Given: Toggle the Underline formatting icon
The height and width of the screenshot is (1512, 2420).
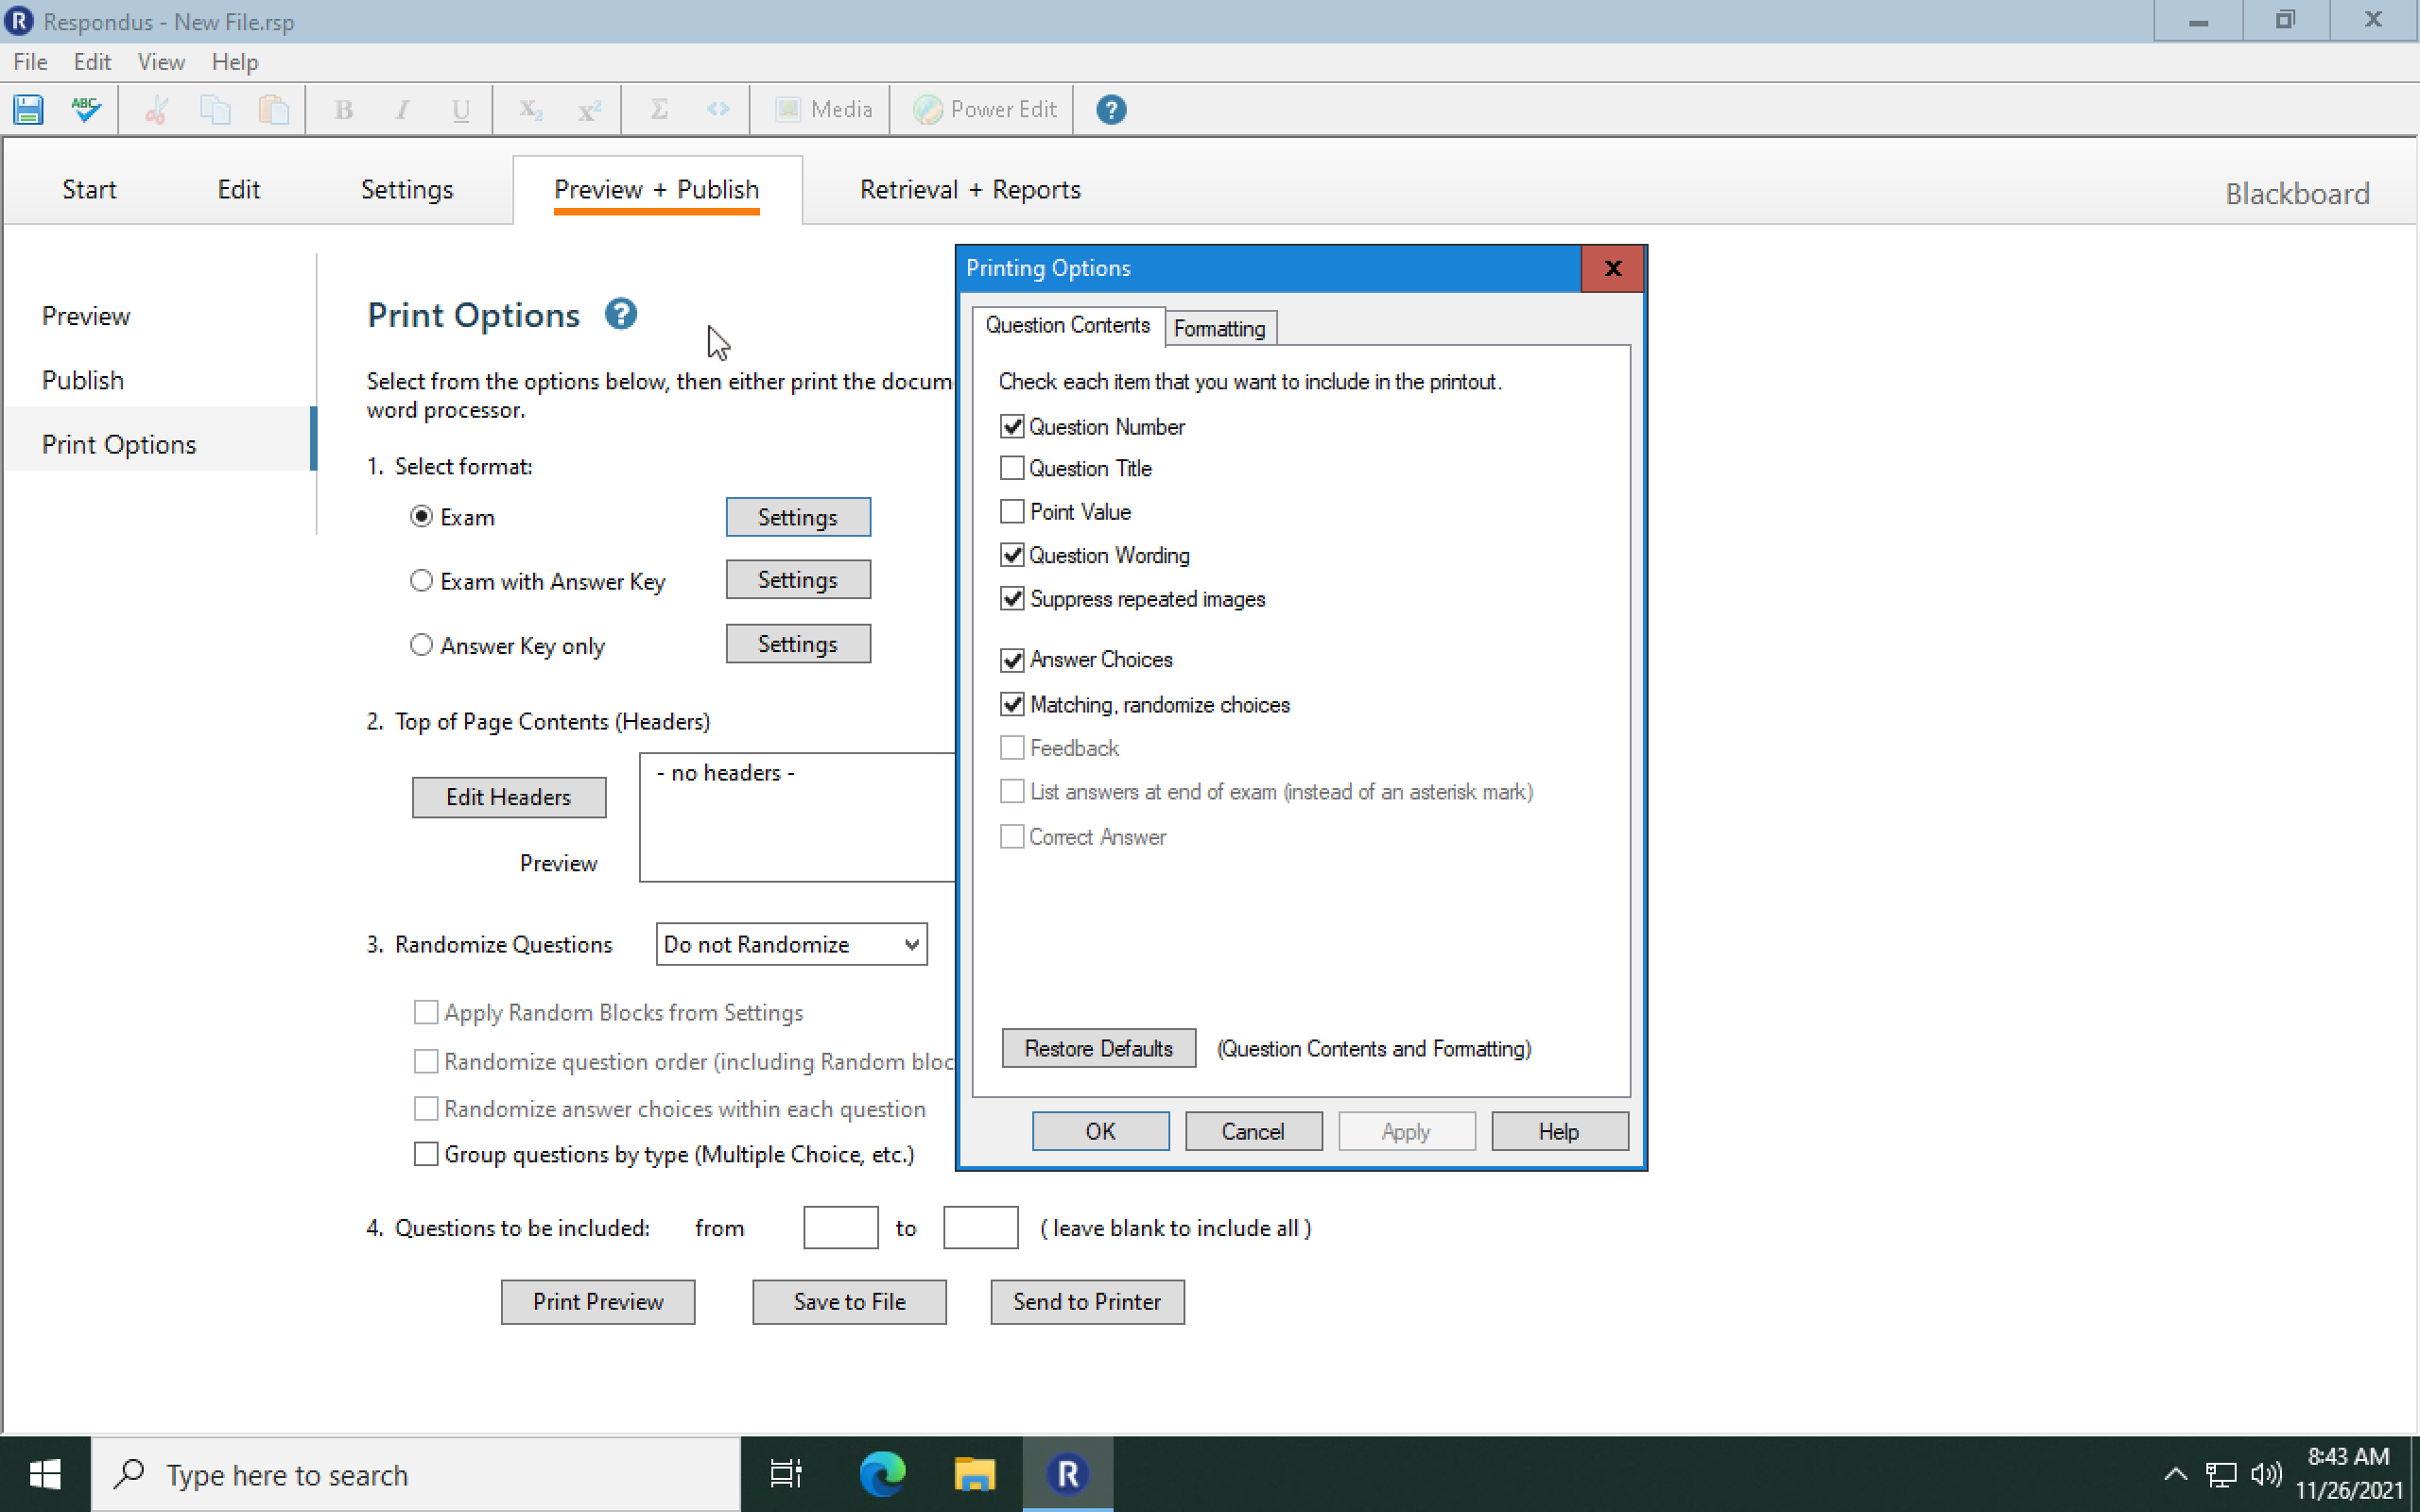Looking at the screenshot, I should [x=460, y=109].
